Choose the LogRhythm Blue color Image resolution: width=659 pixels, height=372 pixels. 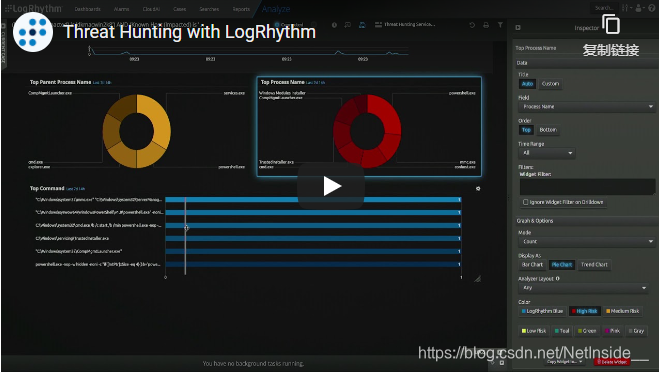(x=542, y=311)
